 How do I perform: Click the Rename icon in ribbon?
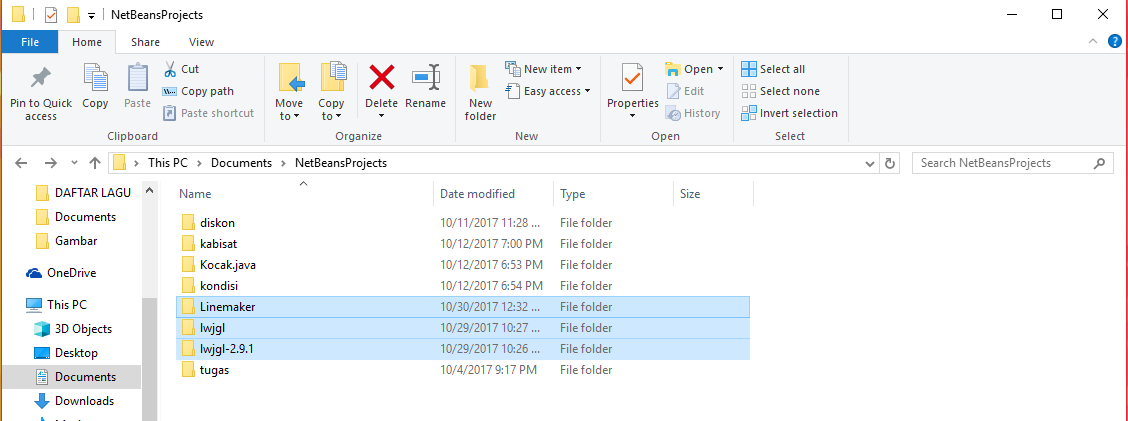426,78
